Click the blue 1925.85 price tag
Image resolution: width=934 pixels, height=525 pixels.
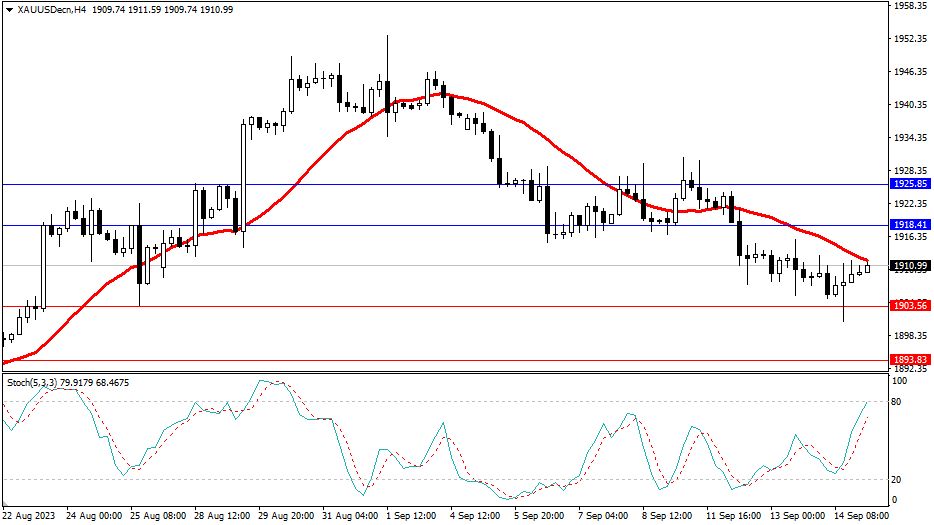point(910,185)
